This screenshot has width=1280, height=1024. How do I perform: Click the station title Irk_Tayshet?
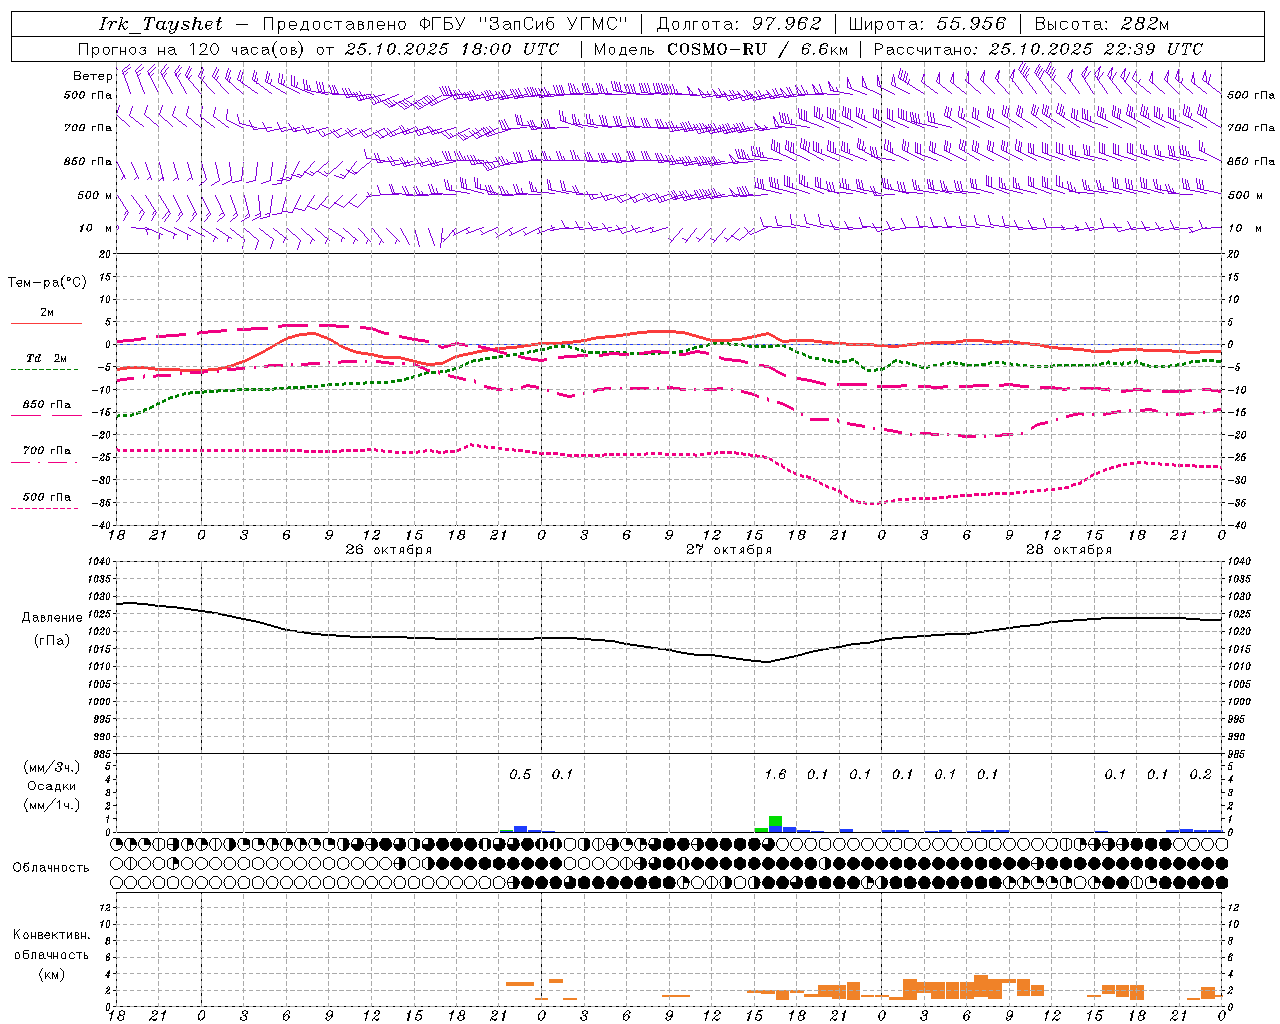(x=161, y=24)
